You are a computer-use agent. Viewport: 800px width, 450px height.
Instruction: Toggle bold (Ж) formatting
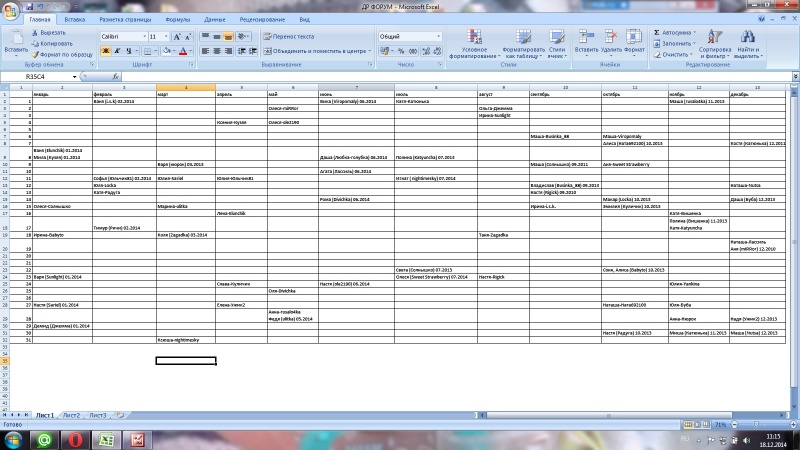104,51
